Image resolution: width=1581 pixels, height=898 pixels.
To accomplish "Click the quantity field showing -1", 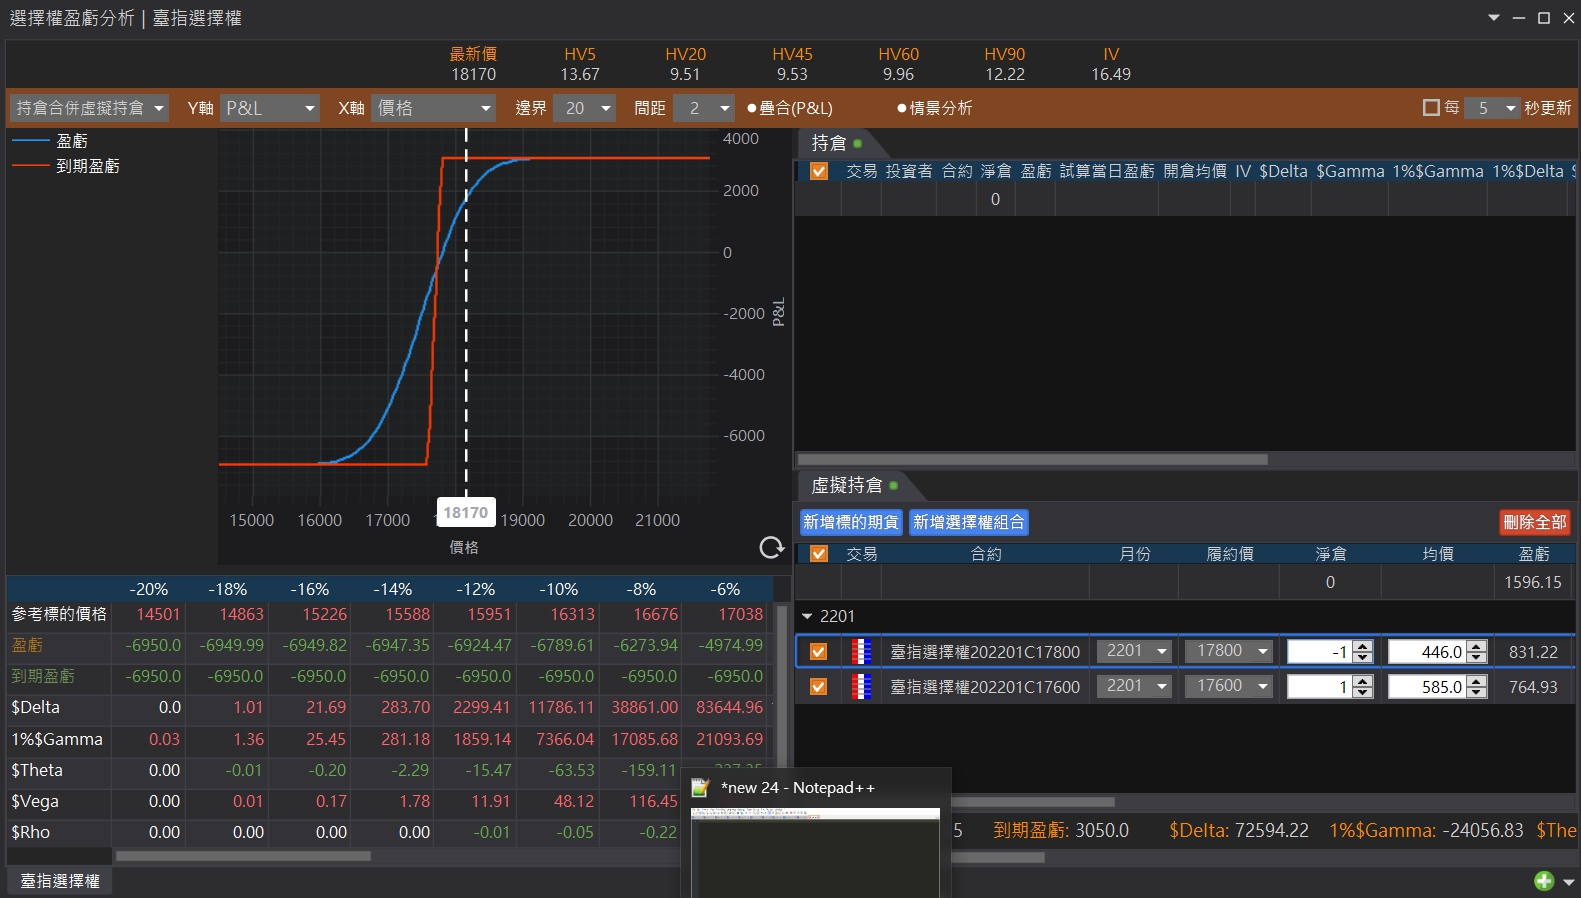I will pyautogui.click(x=1319, y=652).
